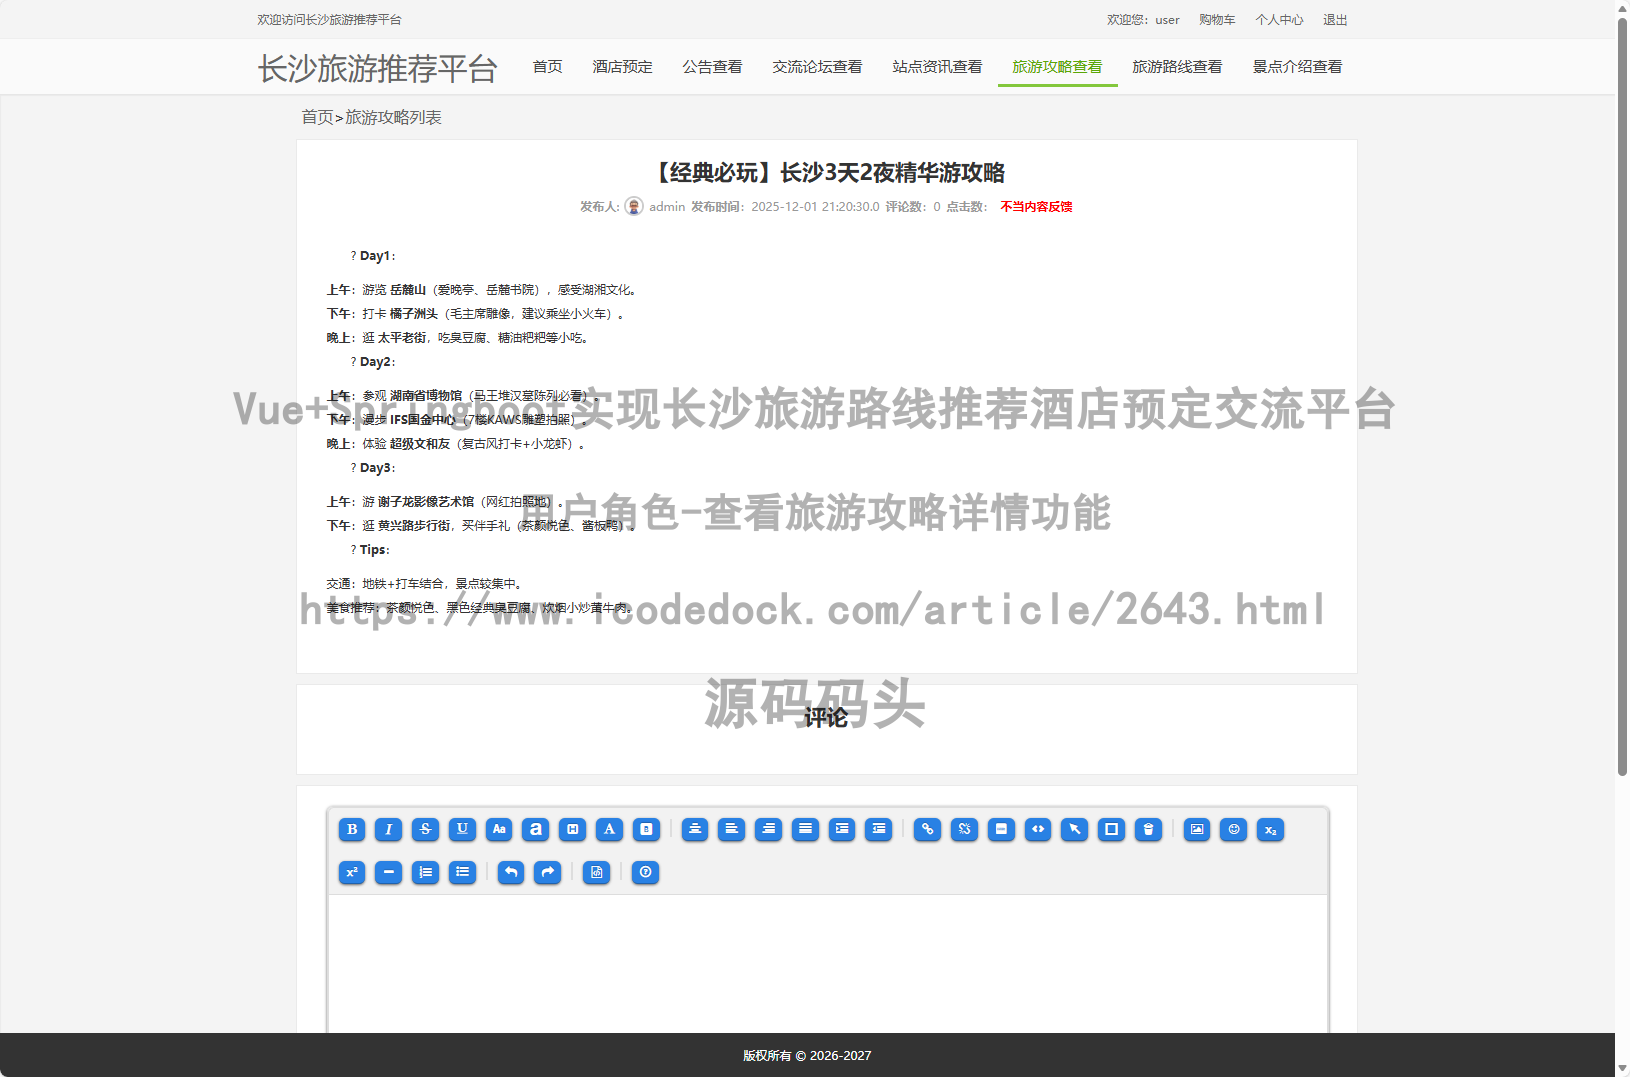Viewport: 1630px width, 1077px height.
Task: Toggle the ordered list formatting
Action: (x=425, y=872)
